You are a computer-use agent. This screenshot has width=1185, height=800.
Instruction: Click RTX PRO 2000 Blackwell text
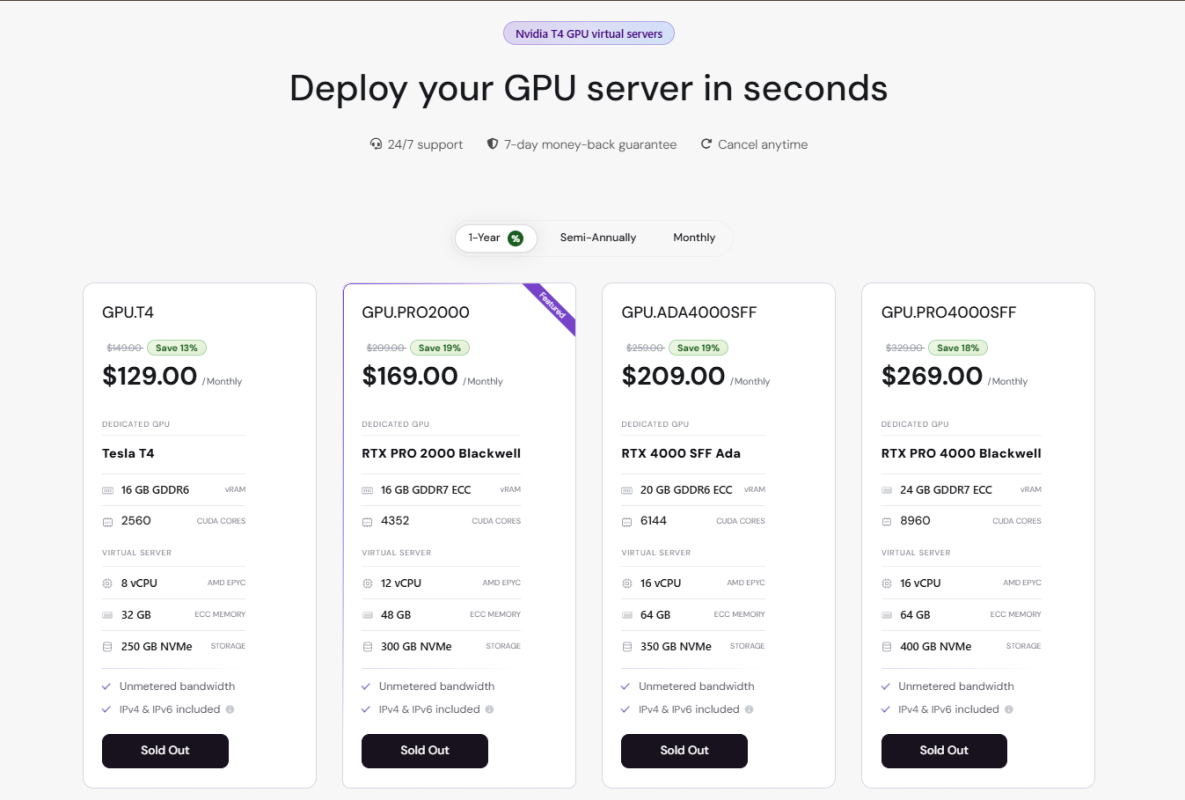(x=441, y=453)
